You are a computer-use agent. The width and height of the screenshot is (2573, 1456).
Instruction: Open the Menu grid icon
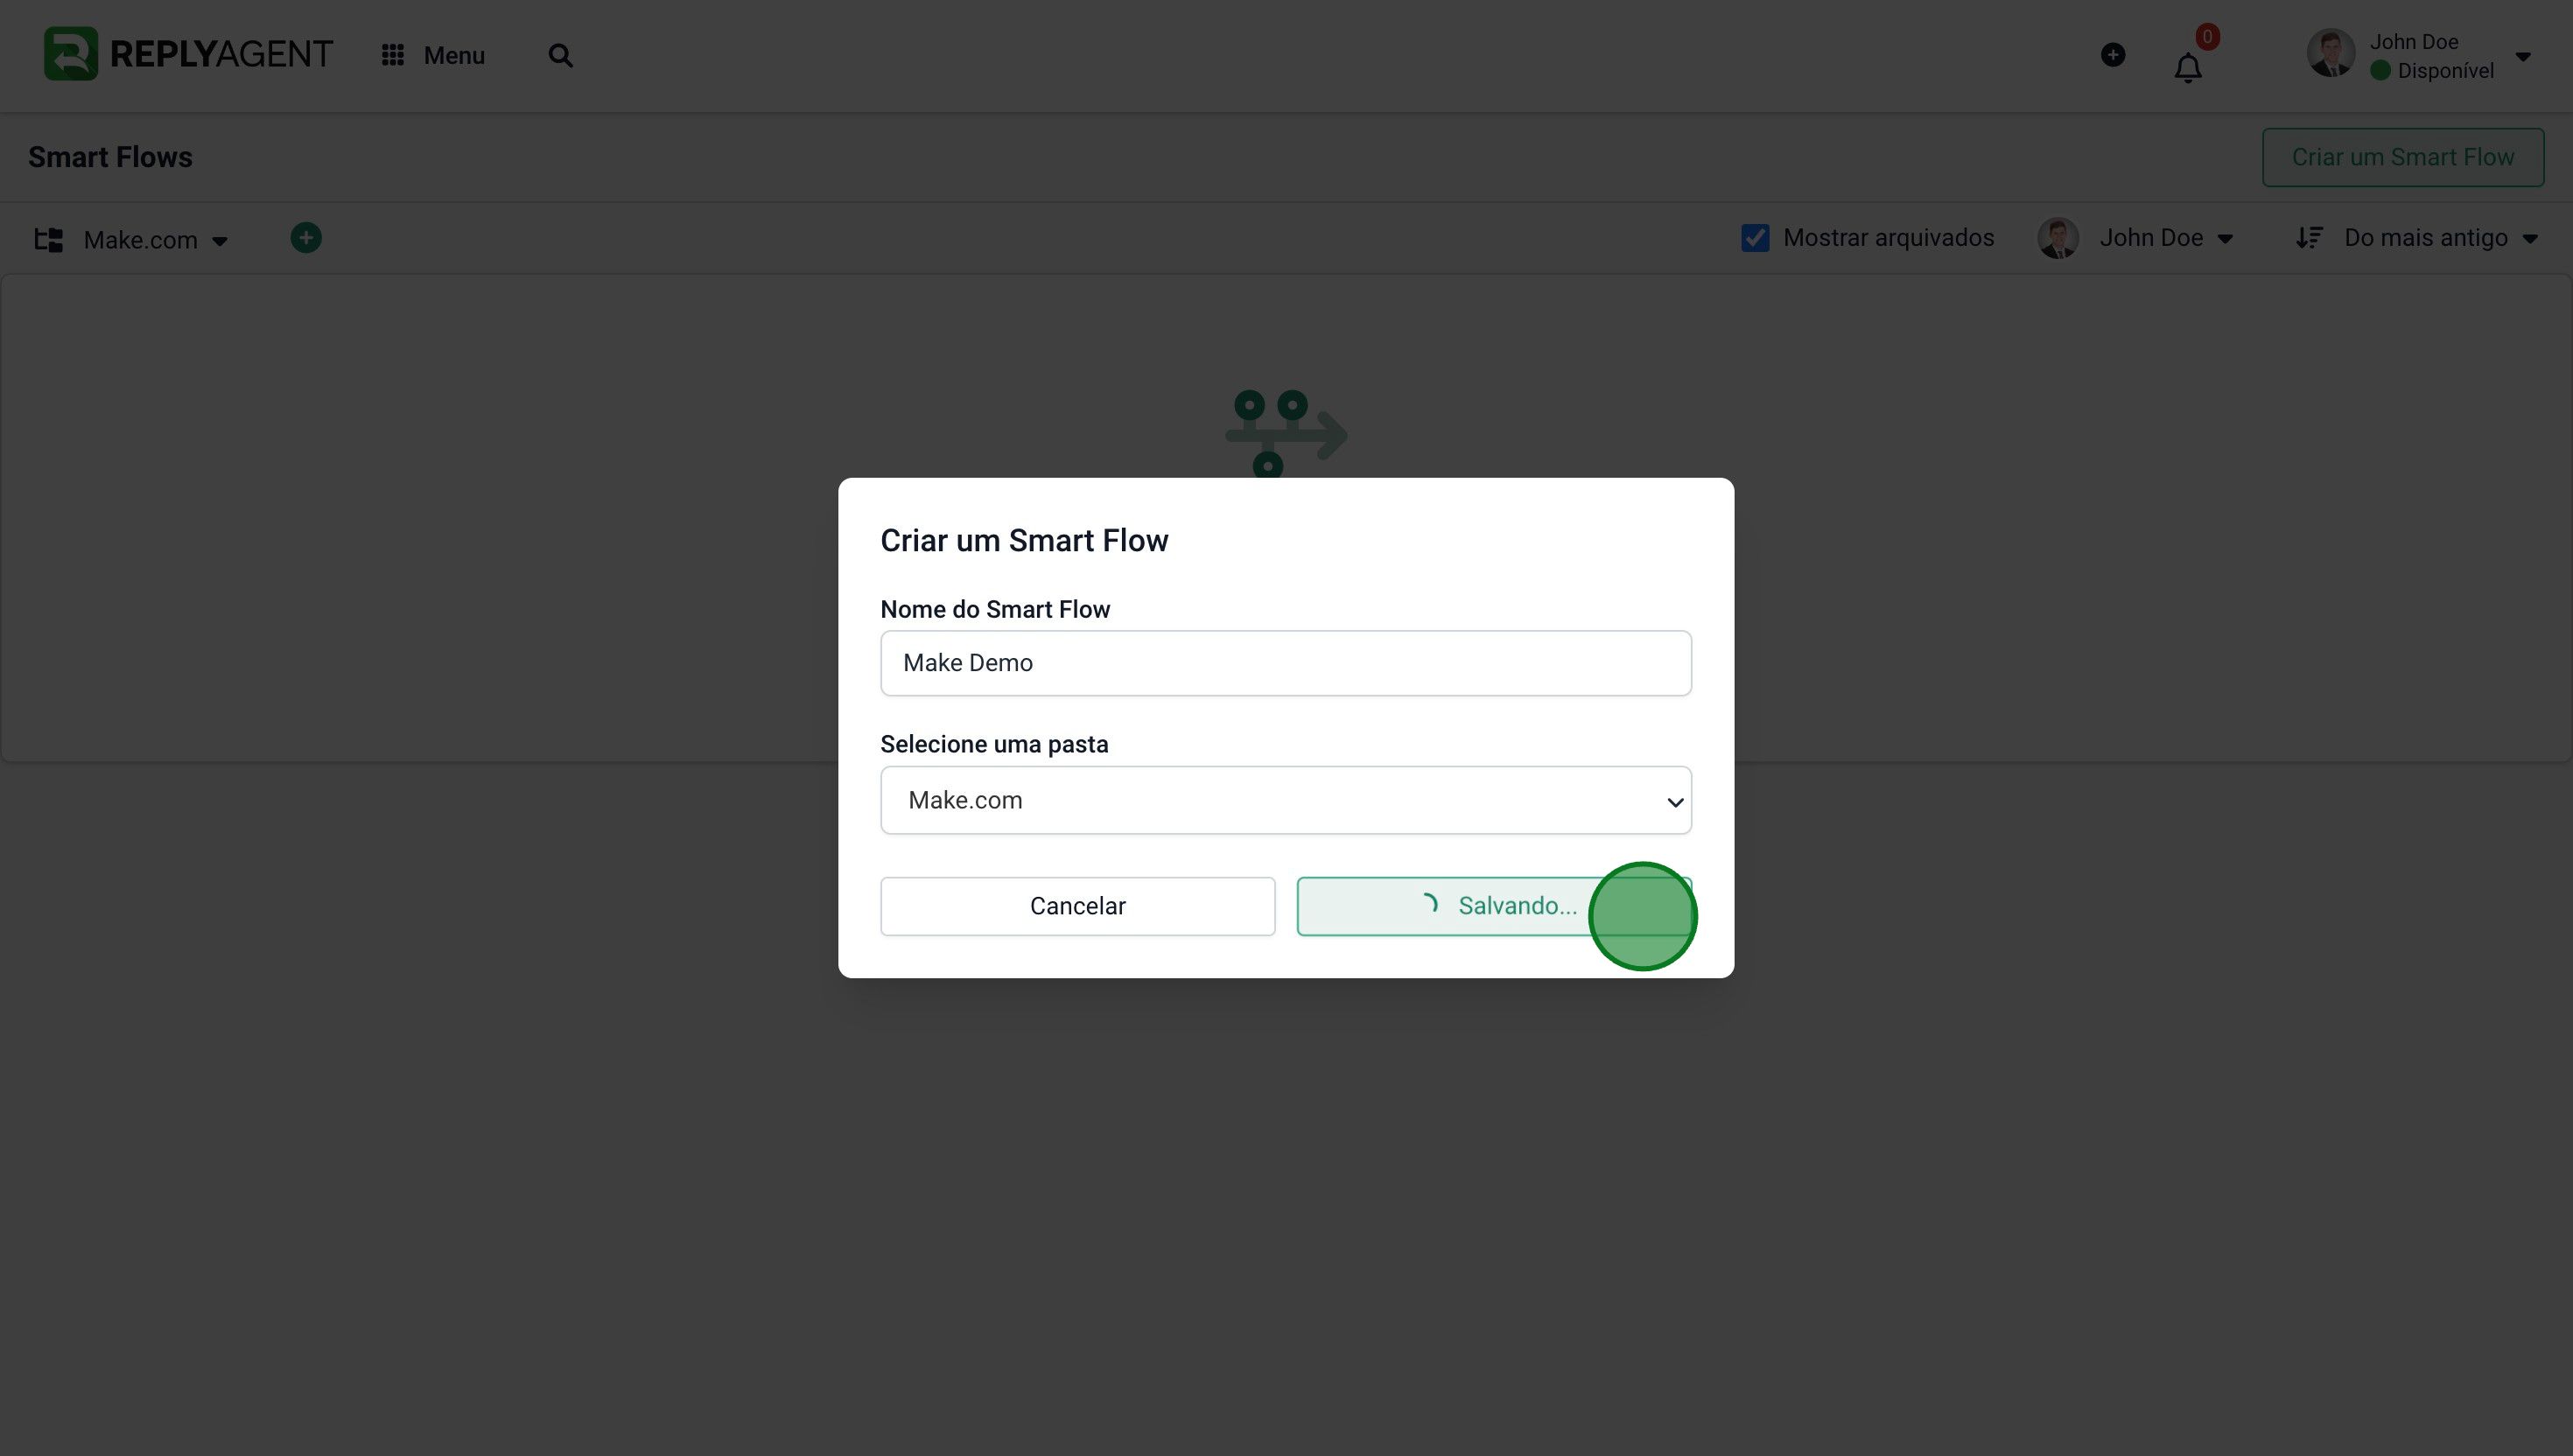pos(392,55)
